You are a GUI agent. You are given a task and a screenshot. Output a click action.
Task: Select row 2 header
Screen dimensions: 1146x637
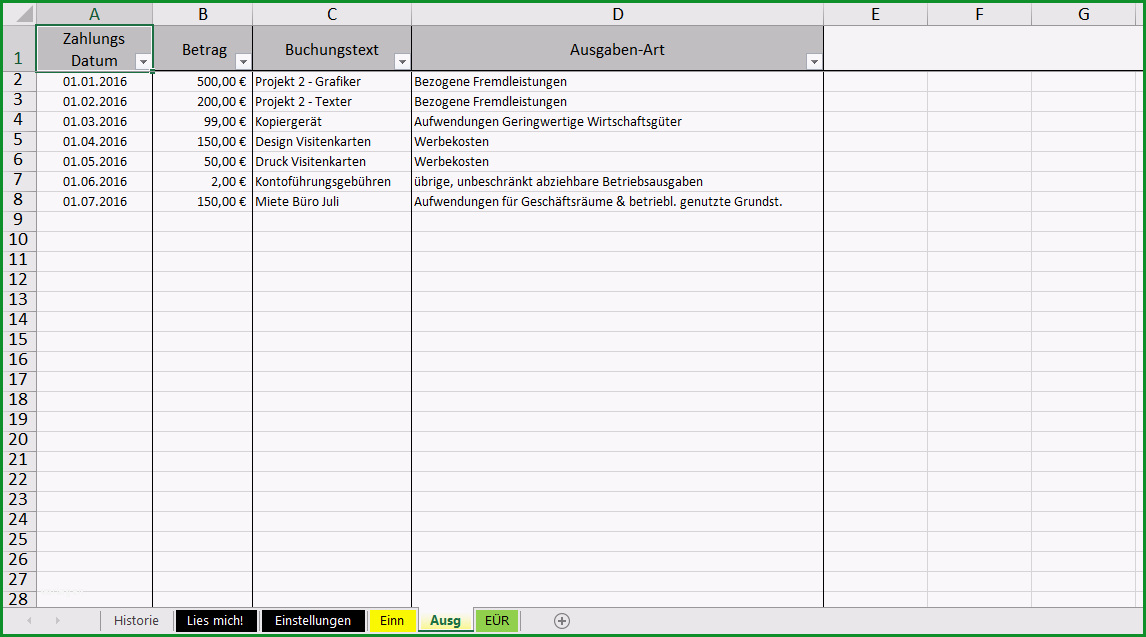coord(18,80)
